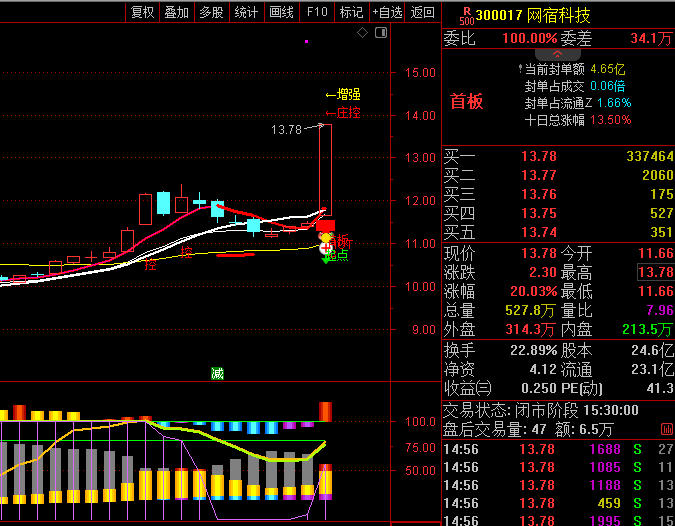Open the 统计 statistics menu
Image resolution: width=675 pixels, height=526 pixels.
click(246, 12)
